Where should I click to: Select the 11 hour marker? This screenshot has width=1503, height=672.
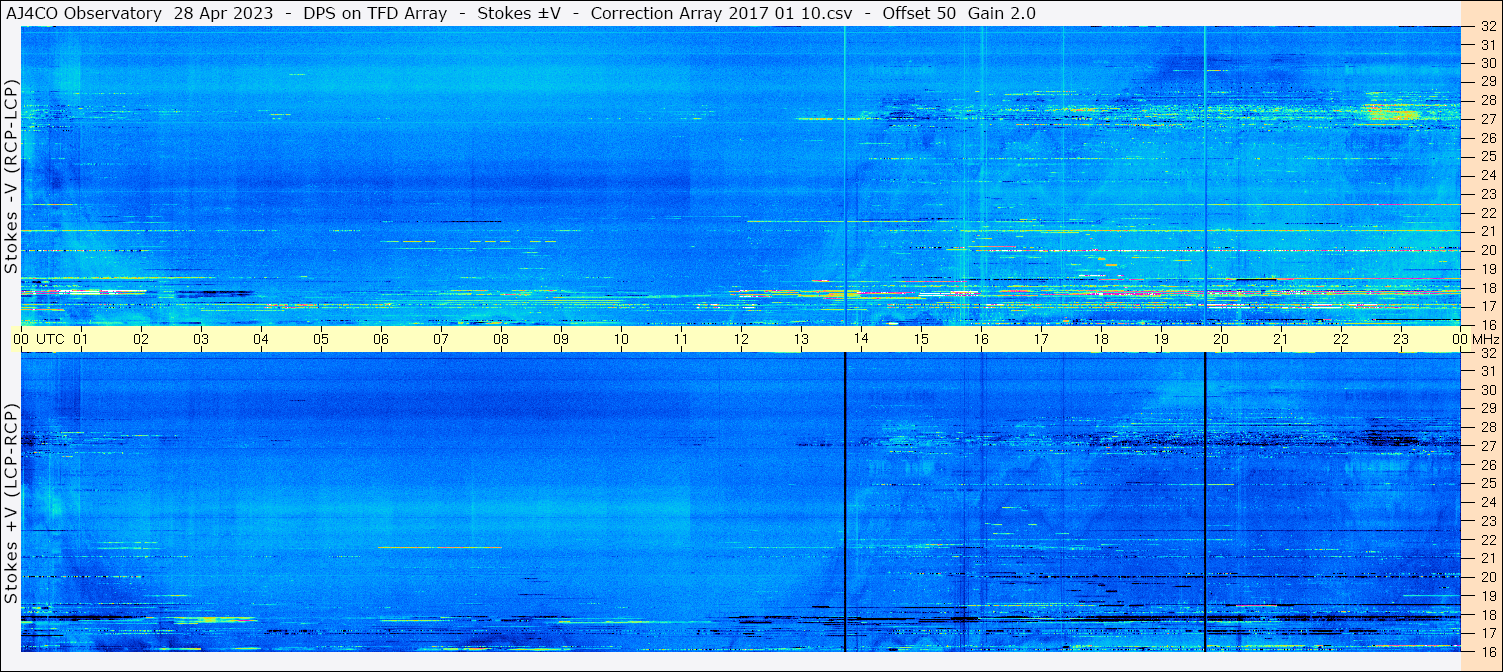(681, 339)
